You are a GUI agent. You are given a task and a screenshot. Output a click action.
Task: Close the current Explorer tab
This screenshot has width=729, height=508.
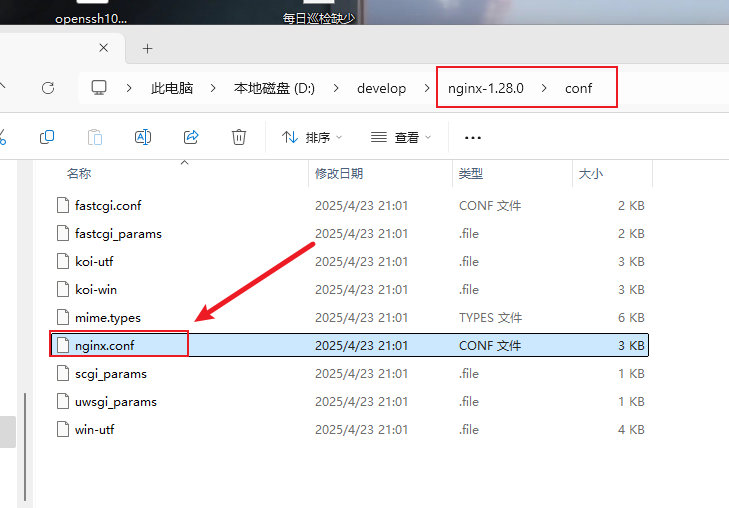tap(104, 48)
